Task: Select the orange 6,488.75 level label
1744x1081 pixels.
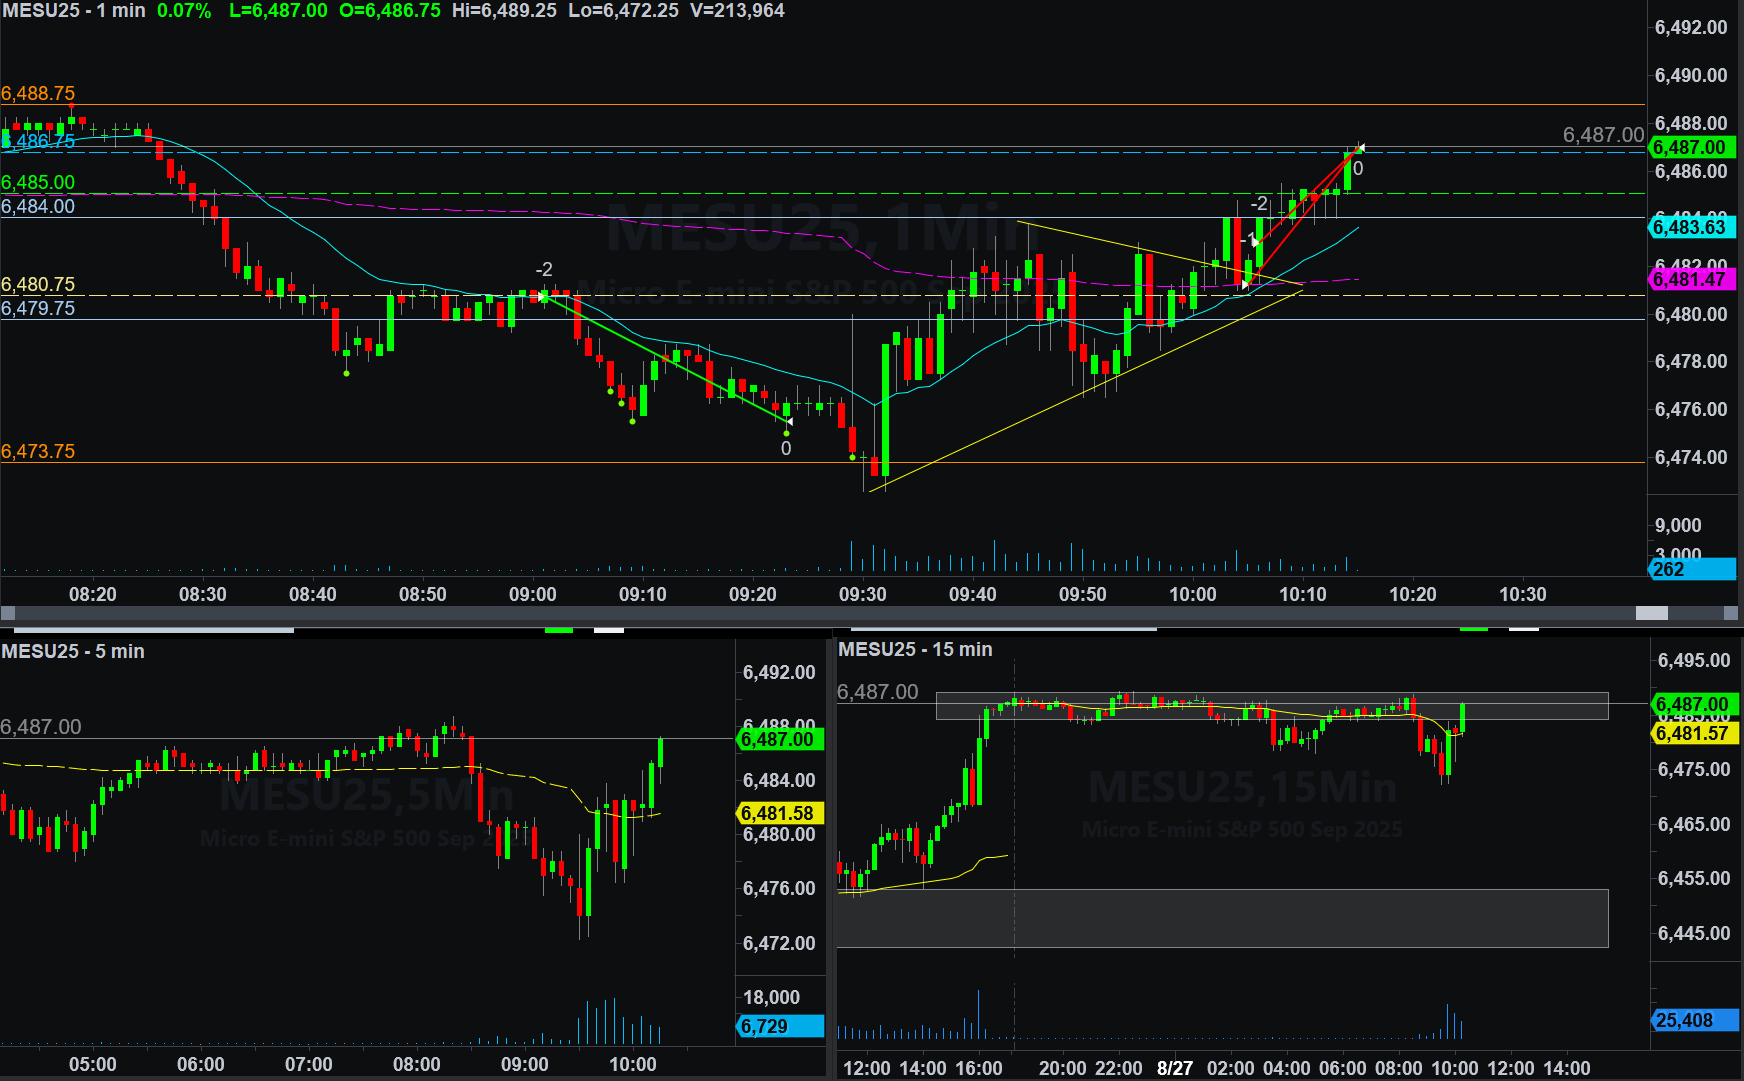Action: (x=38, y=93)
